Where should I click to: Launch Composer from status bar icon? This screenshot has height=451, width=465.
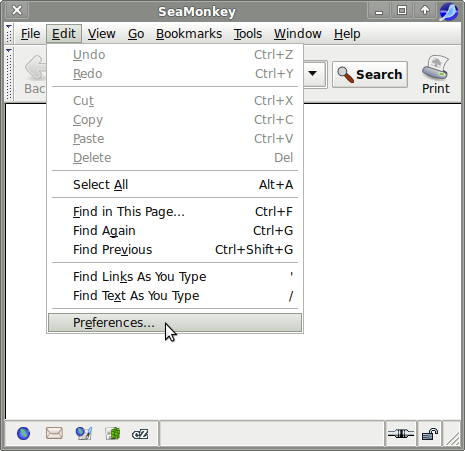point(84,433)
